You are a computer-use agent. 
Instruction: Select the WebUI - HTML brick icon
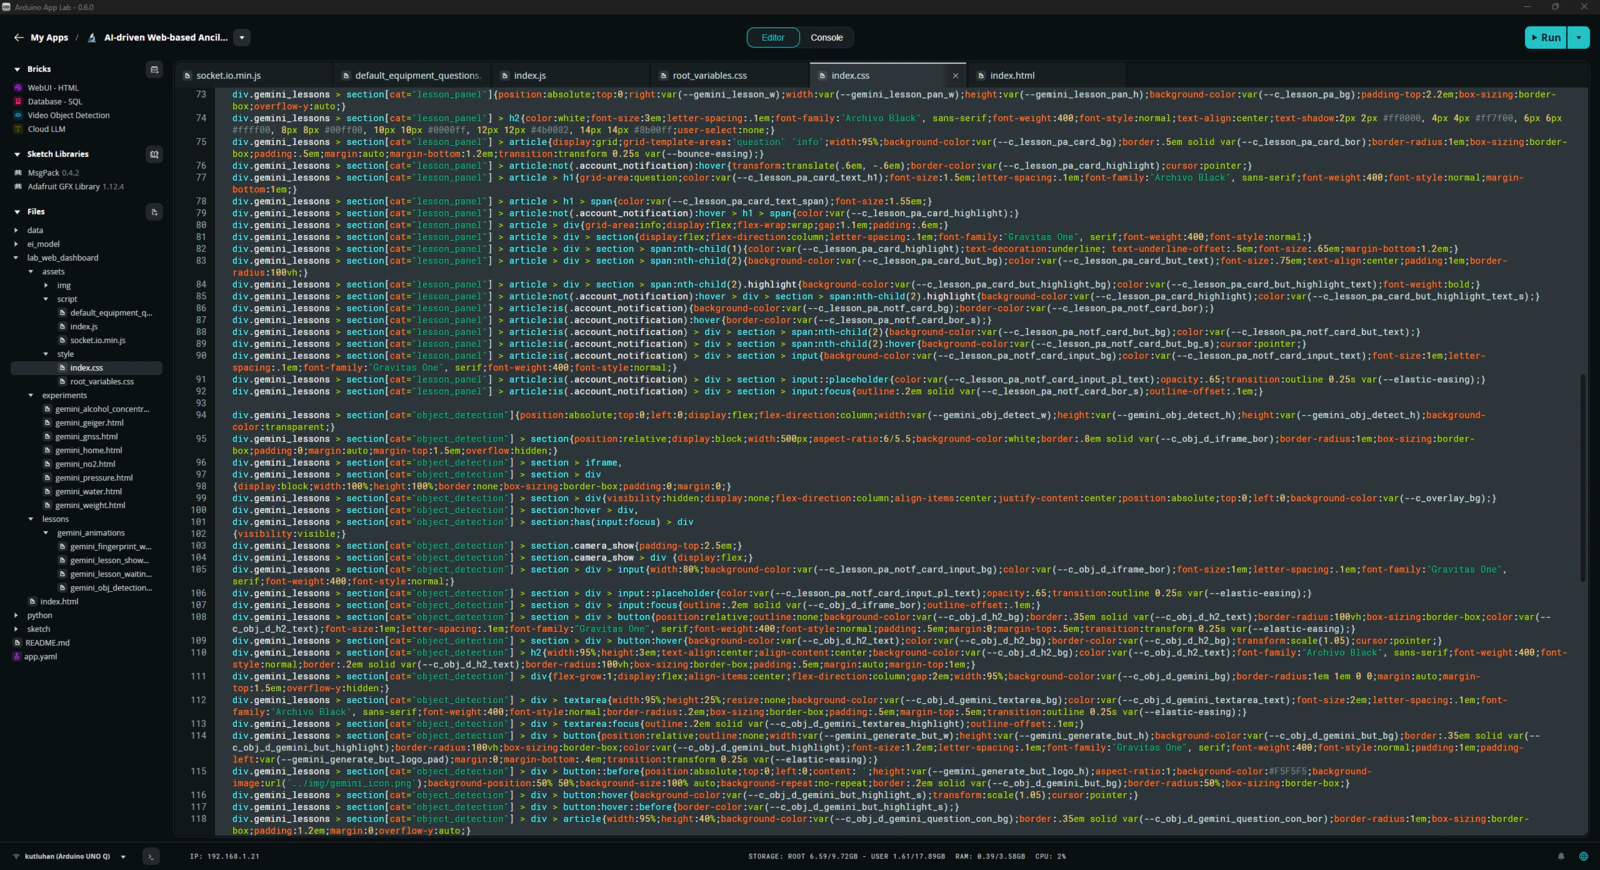[x=18, y=88]
